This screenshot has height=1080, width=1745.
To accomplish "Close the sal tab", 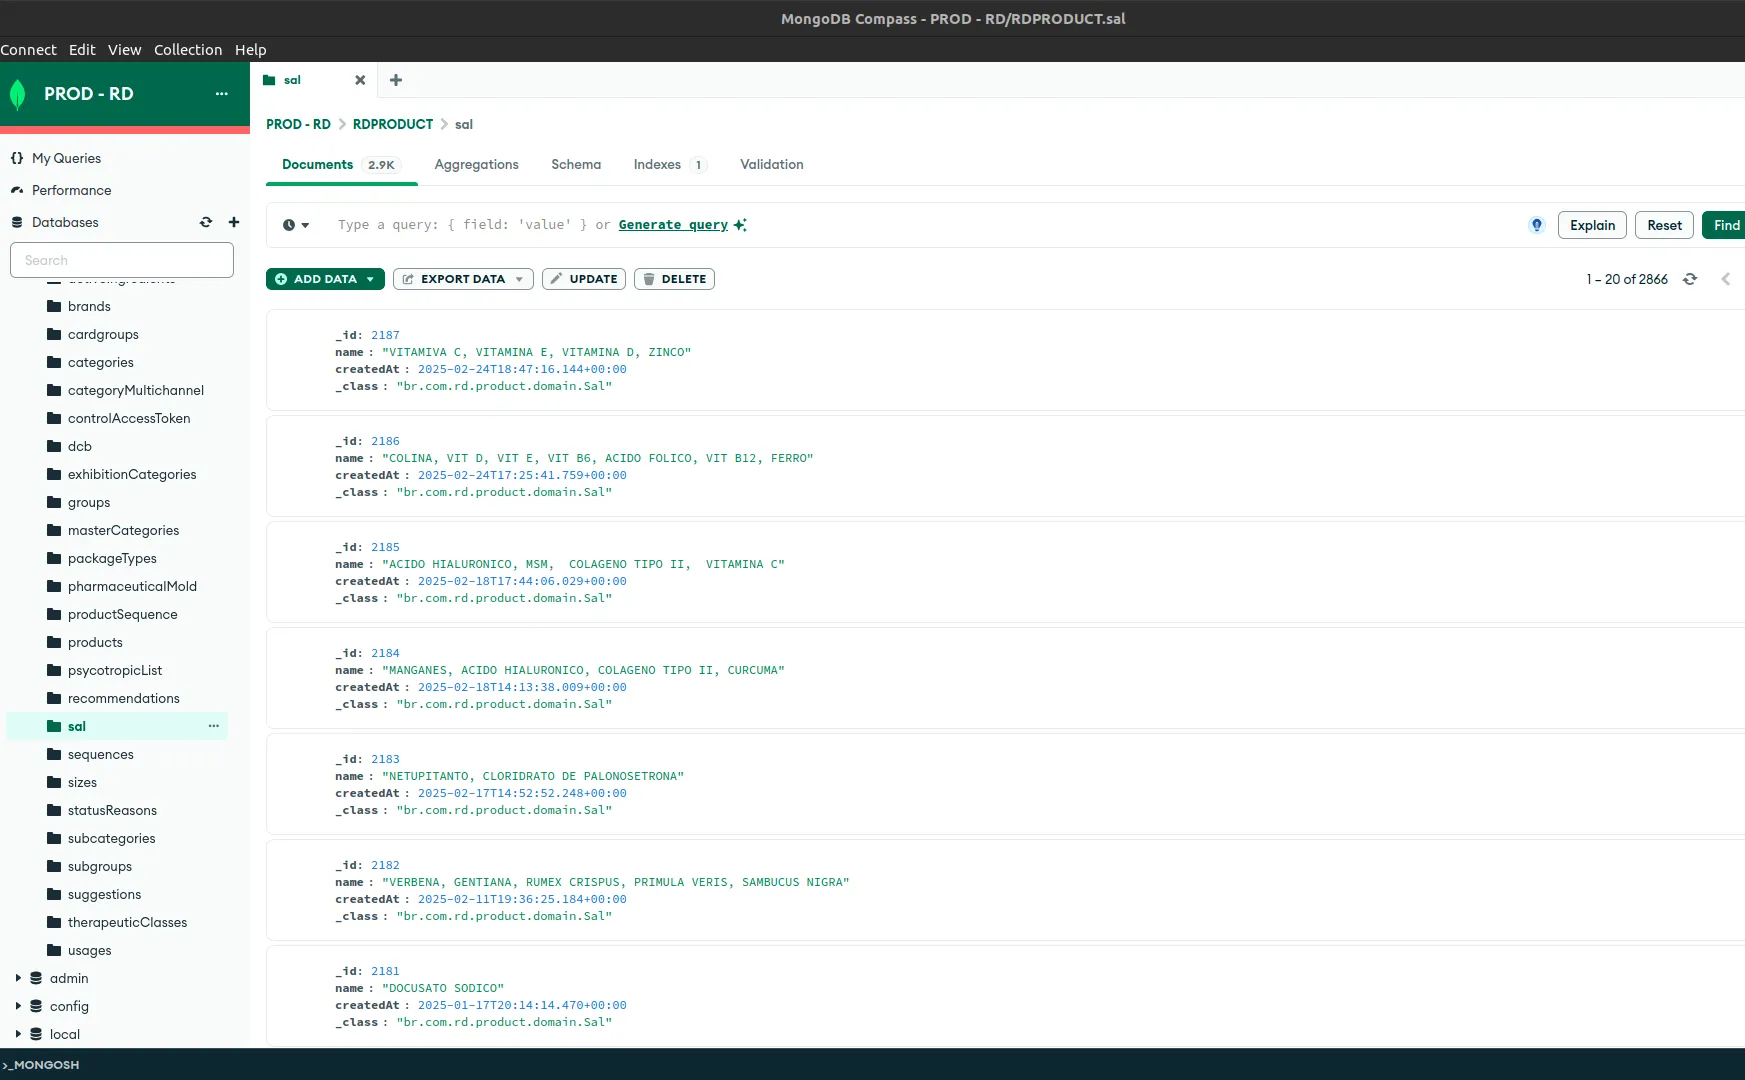I will 360,80.
